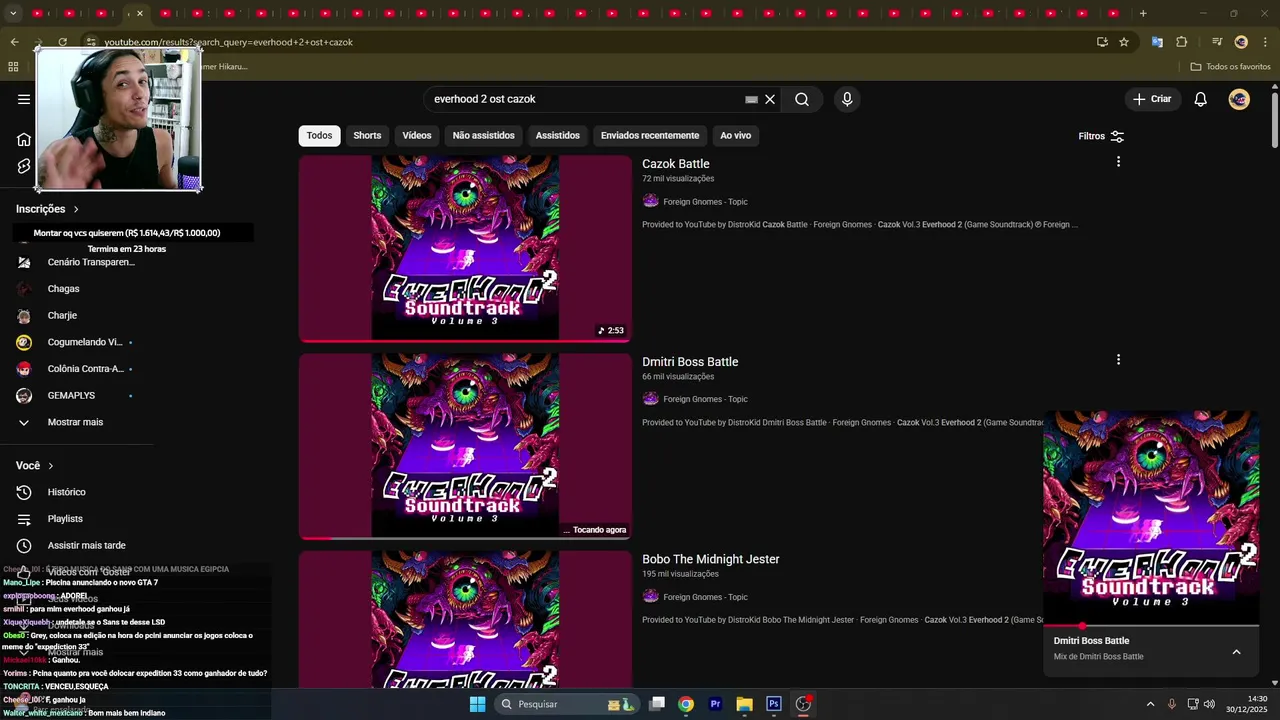Open Todos os favoritos bookmarks folder
The height and width of the screenshot is (720, 1280).
point(1230,67)
